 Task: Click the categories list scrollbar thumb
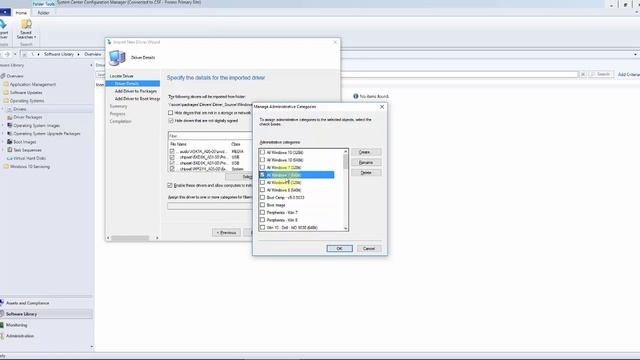tap(346, 162)
